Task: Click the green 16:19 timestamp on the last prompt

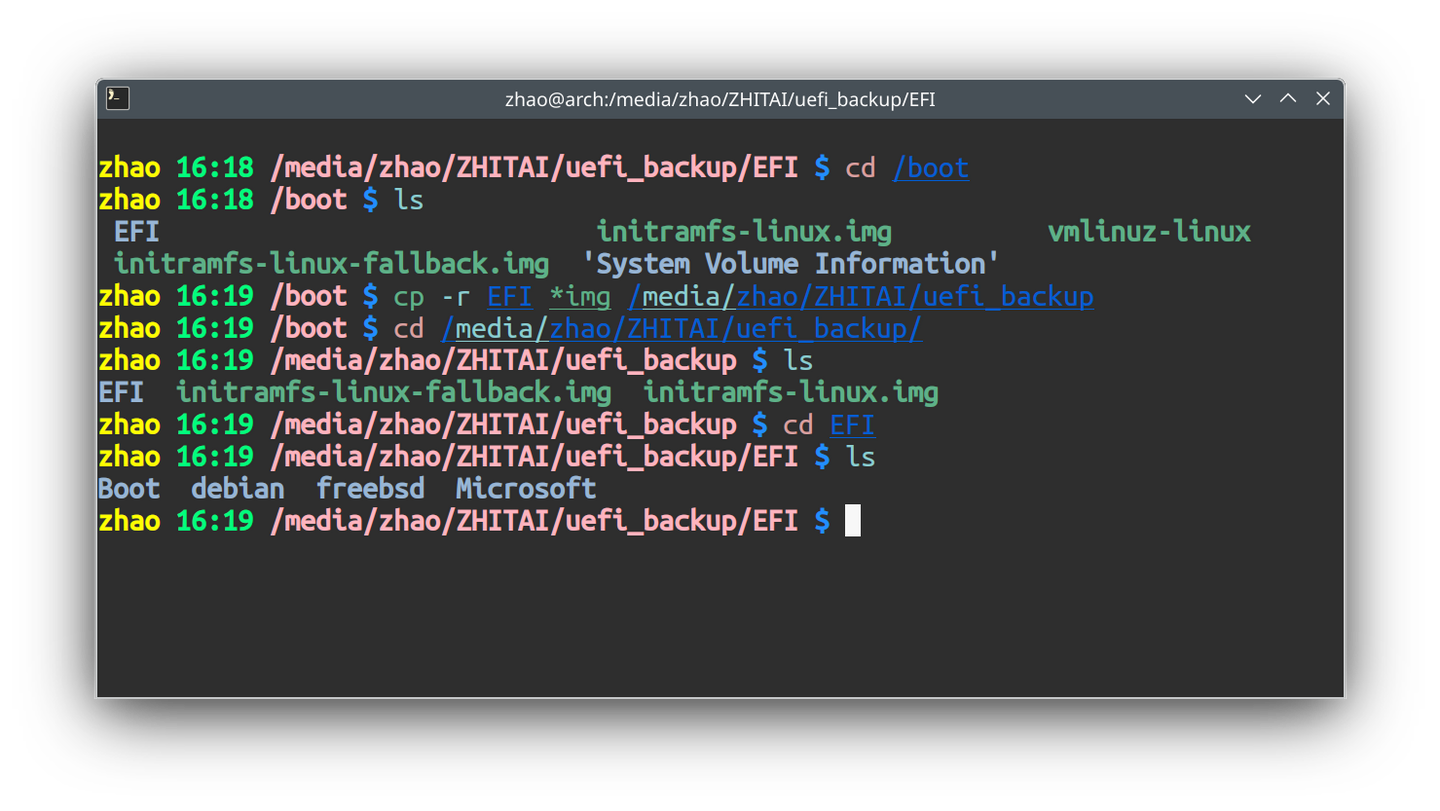Action: coord(214,519)
